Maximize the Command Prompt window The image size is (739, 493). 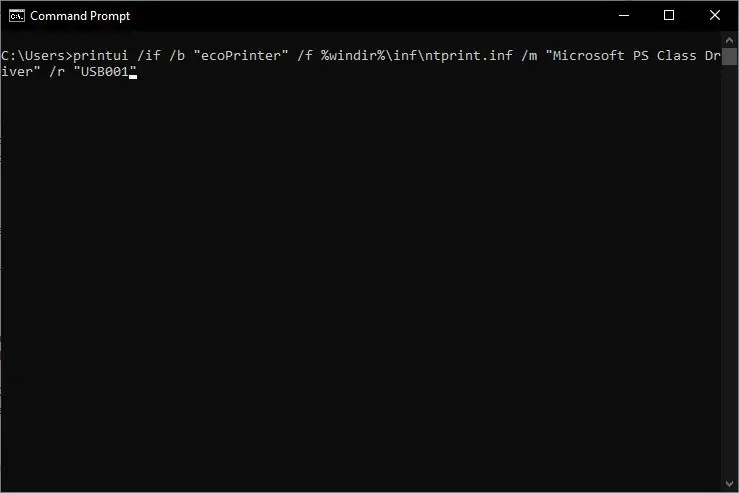[x=669, y=16]
